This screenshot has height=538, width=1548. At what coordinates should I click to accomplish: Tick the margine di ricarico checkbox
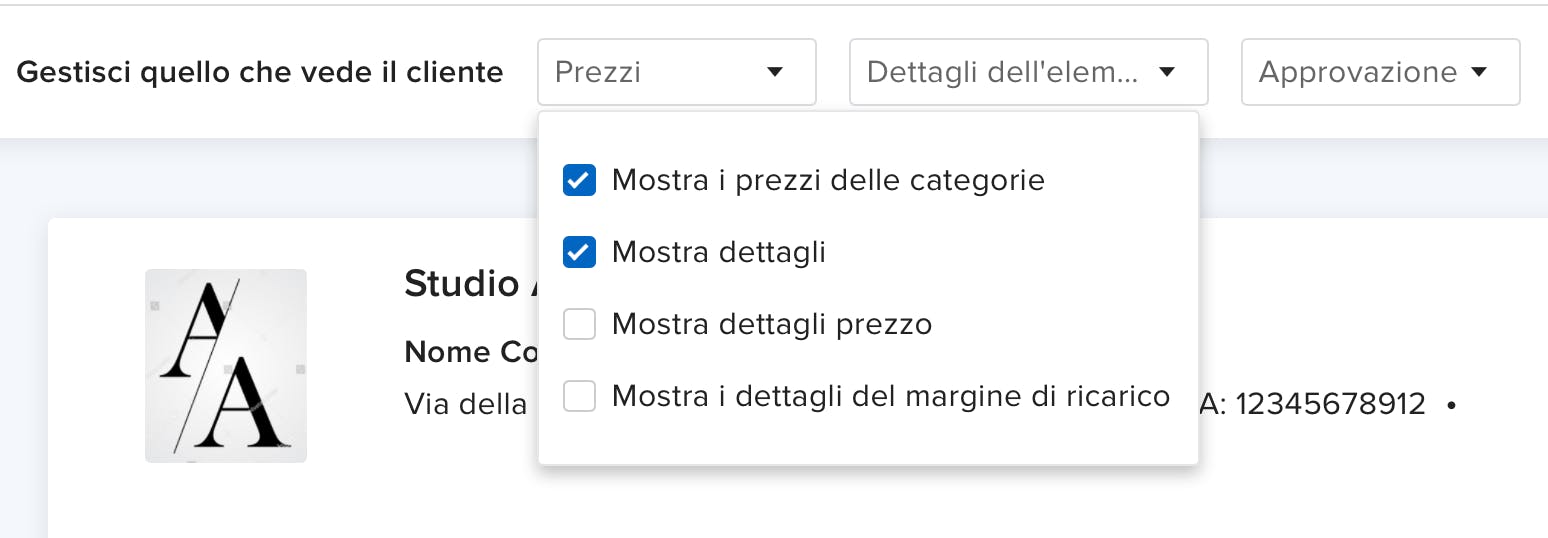click(579, 396)
